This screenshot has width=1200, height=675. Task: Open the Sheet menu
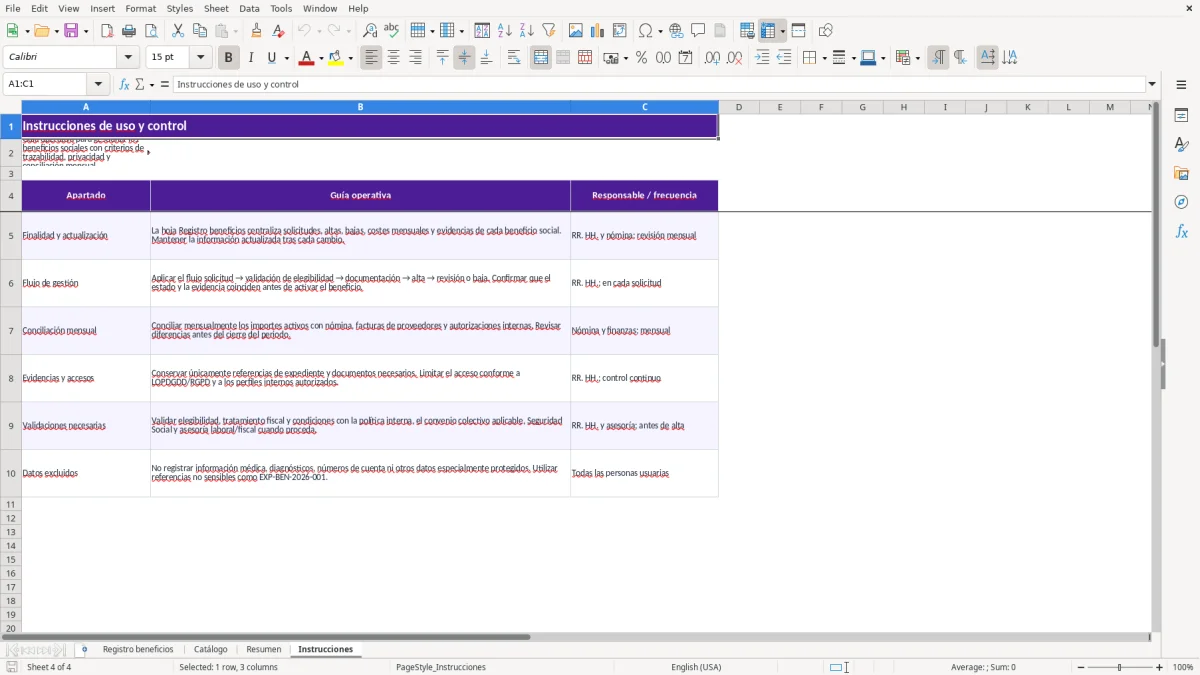point(217,8)
